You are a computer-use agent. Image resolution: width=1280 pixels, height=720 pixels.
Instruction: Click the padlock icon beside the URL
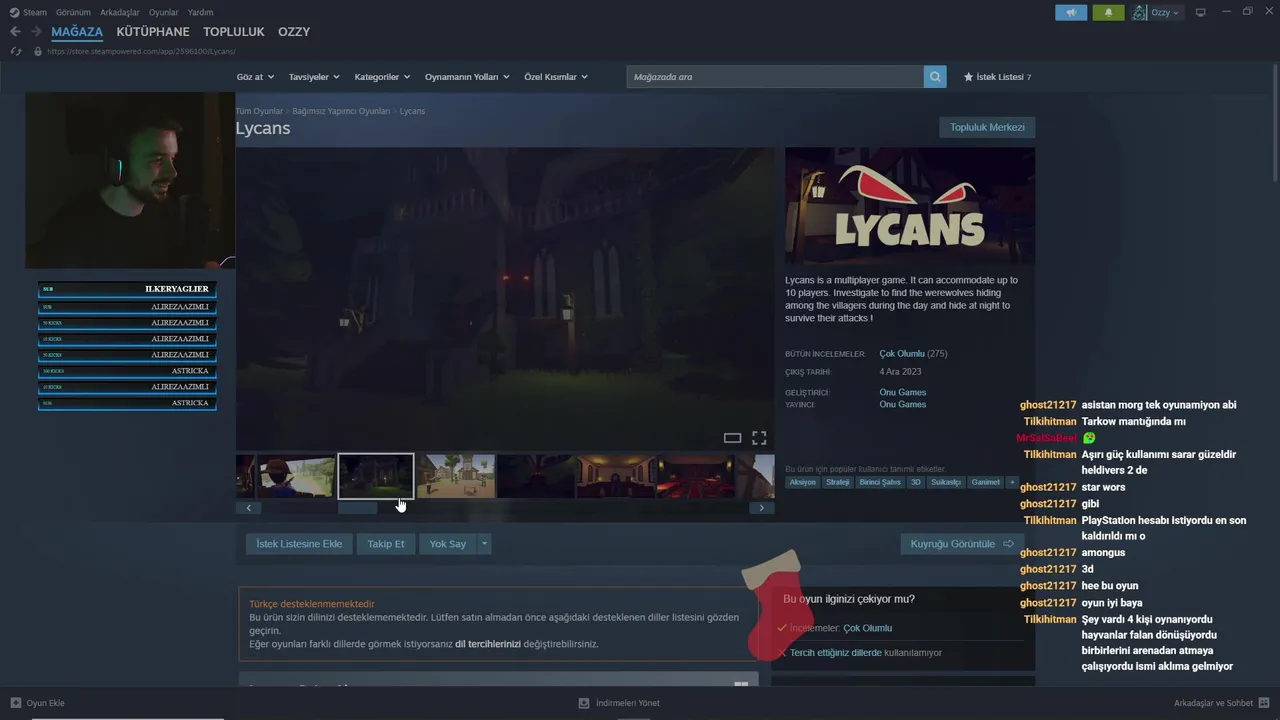pos(38,51)
